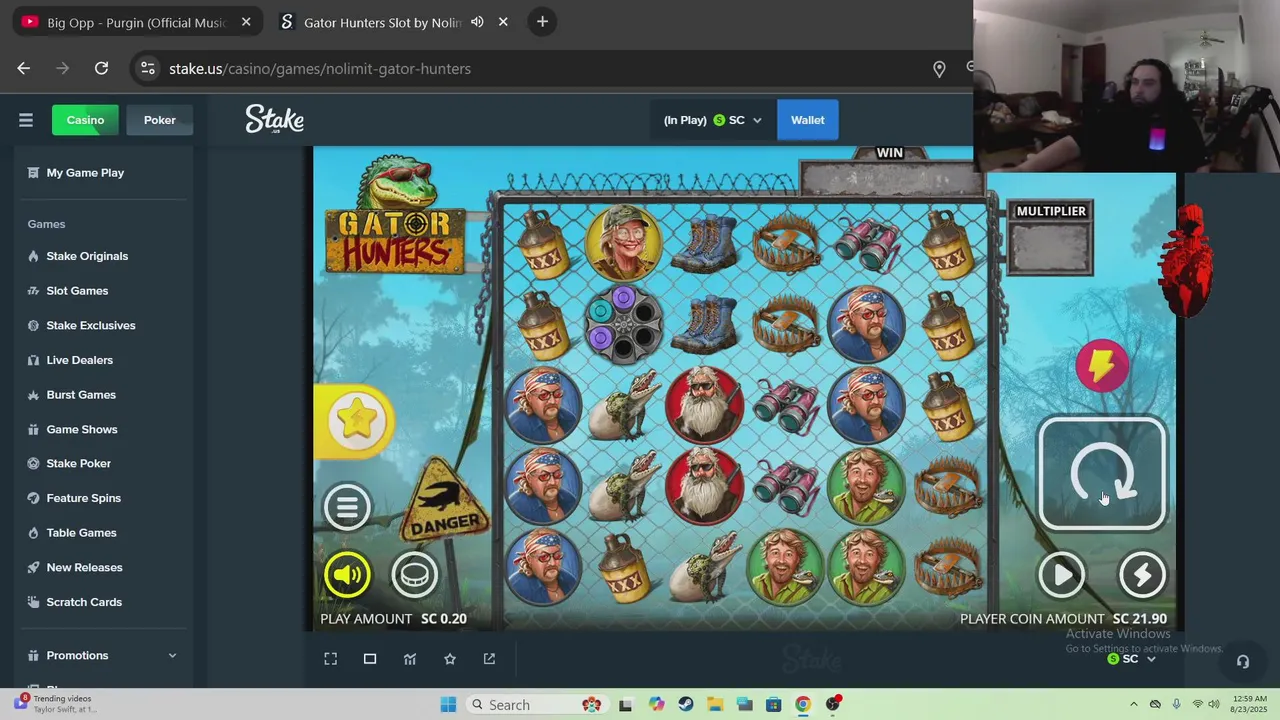
Task: Reload the page
Action: click(x=101, y=68)
